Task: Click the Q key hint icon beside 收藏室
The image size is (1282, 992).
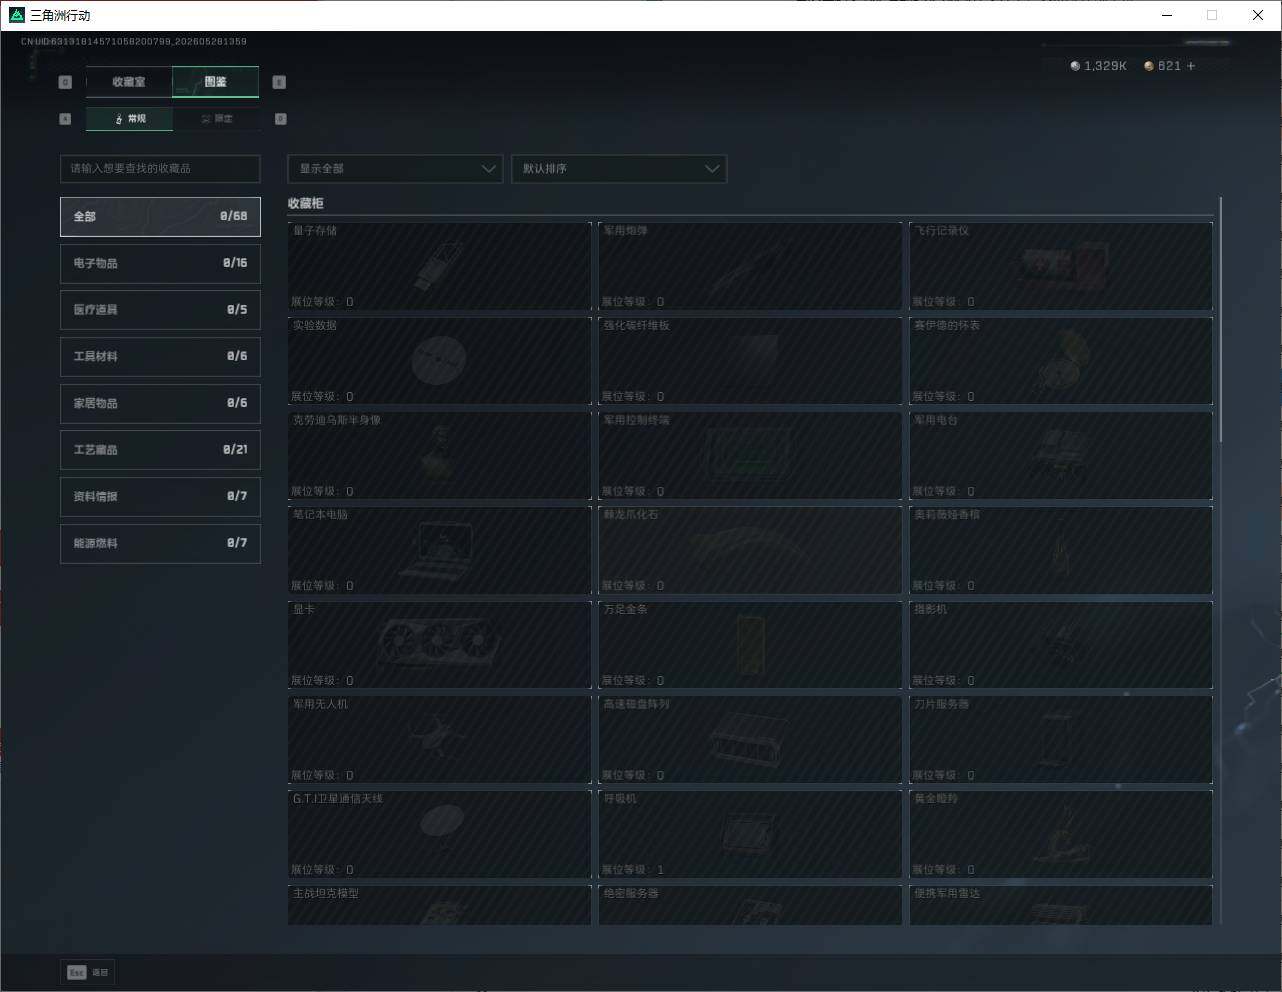Action: click(65, 82)
